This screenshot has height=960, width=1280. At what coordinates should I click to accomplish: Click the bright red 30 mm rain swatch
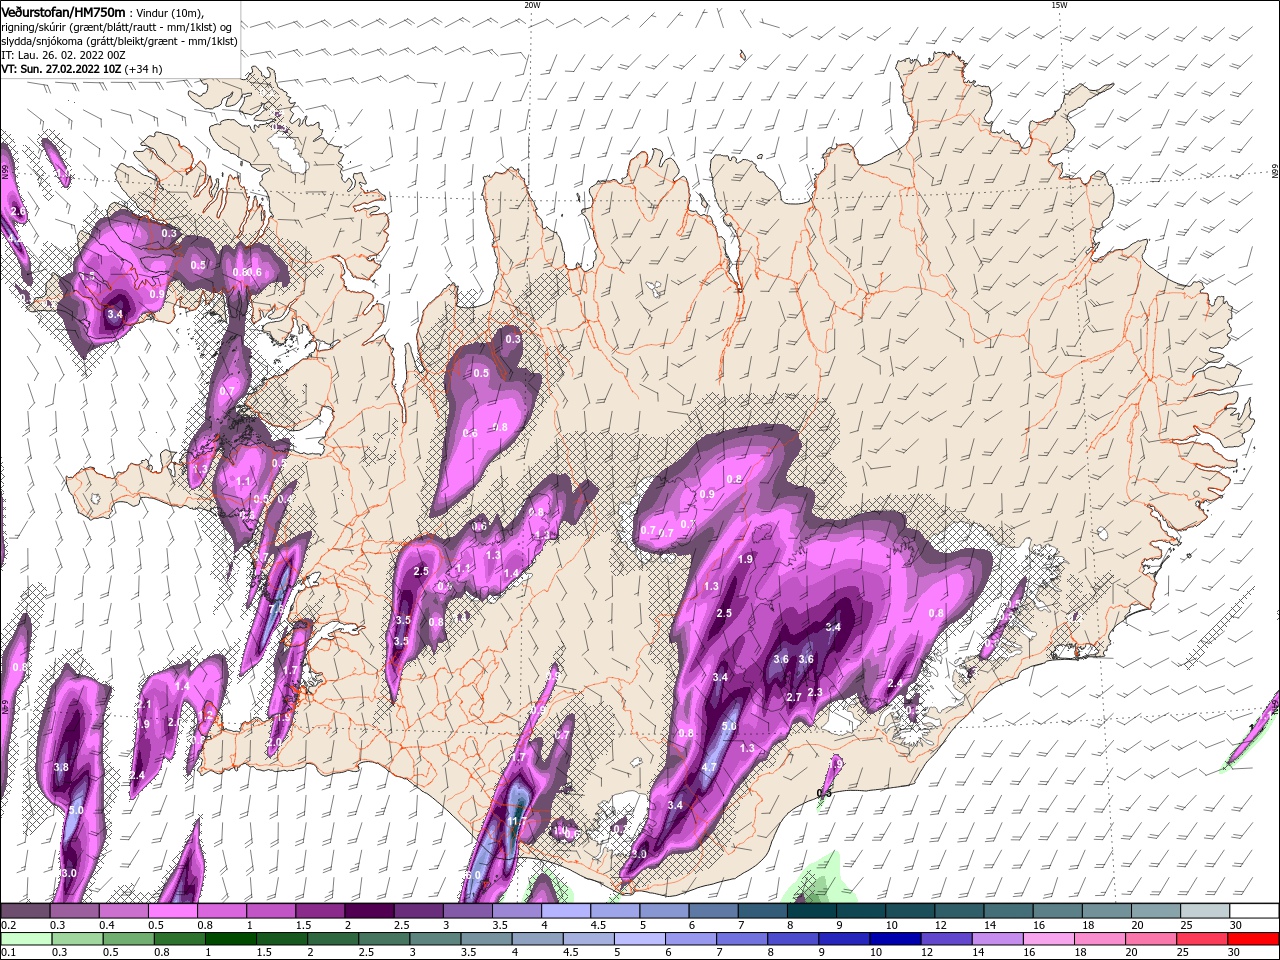(x=1252, y=938)
